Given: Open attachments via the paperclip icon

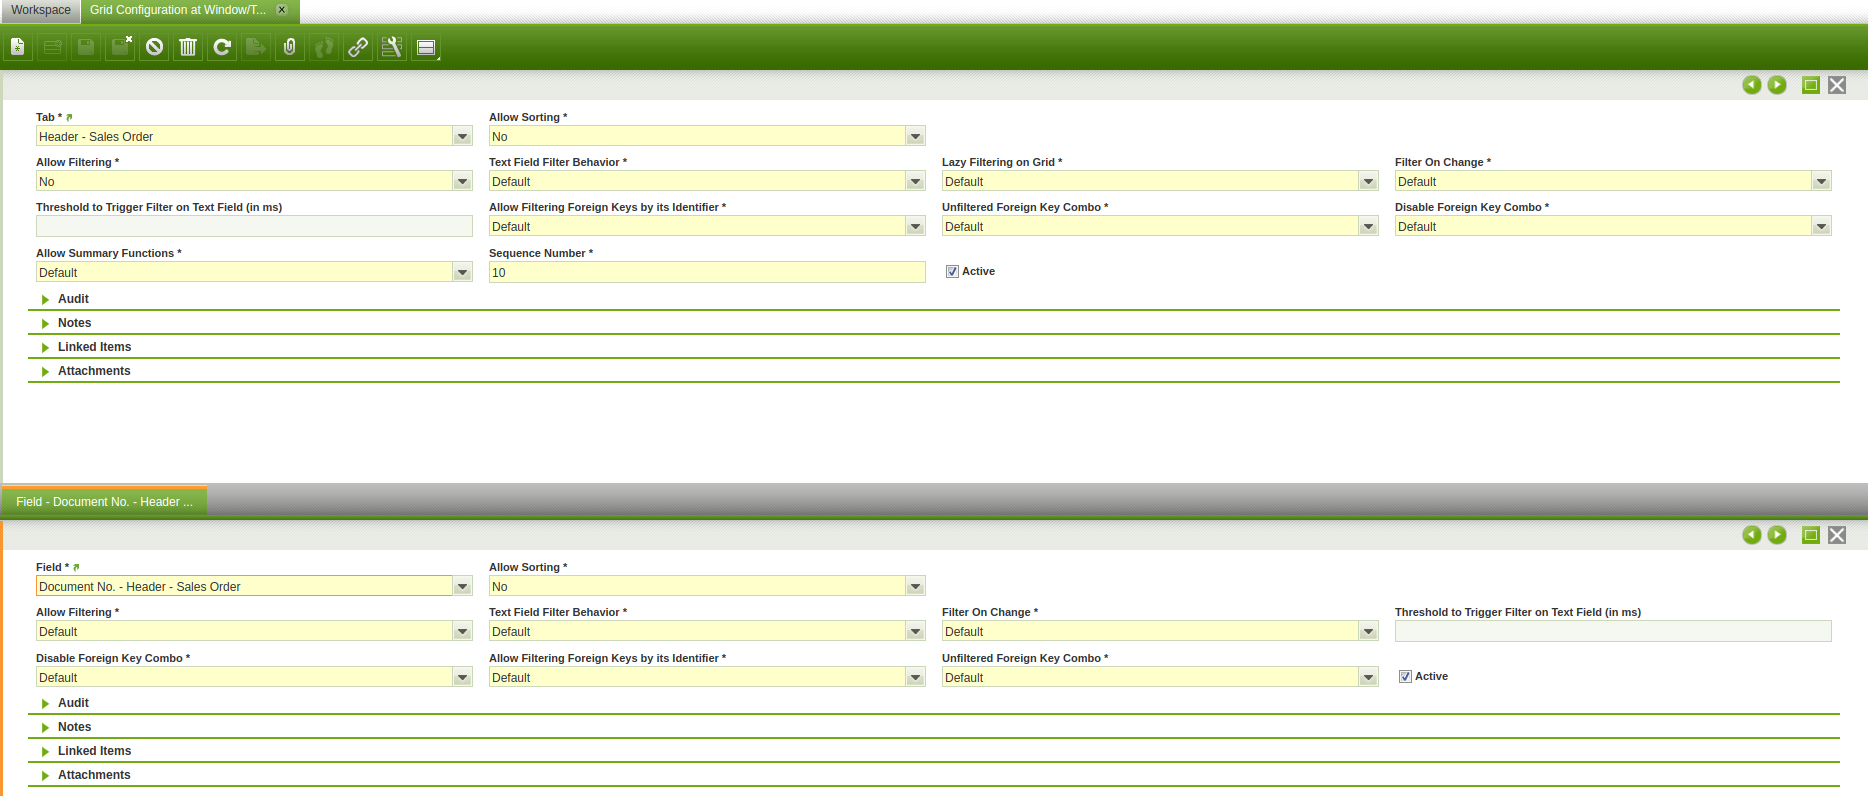Looking at the screenshot, I should pos(290,47).
